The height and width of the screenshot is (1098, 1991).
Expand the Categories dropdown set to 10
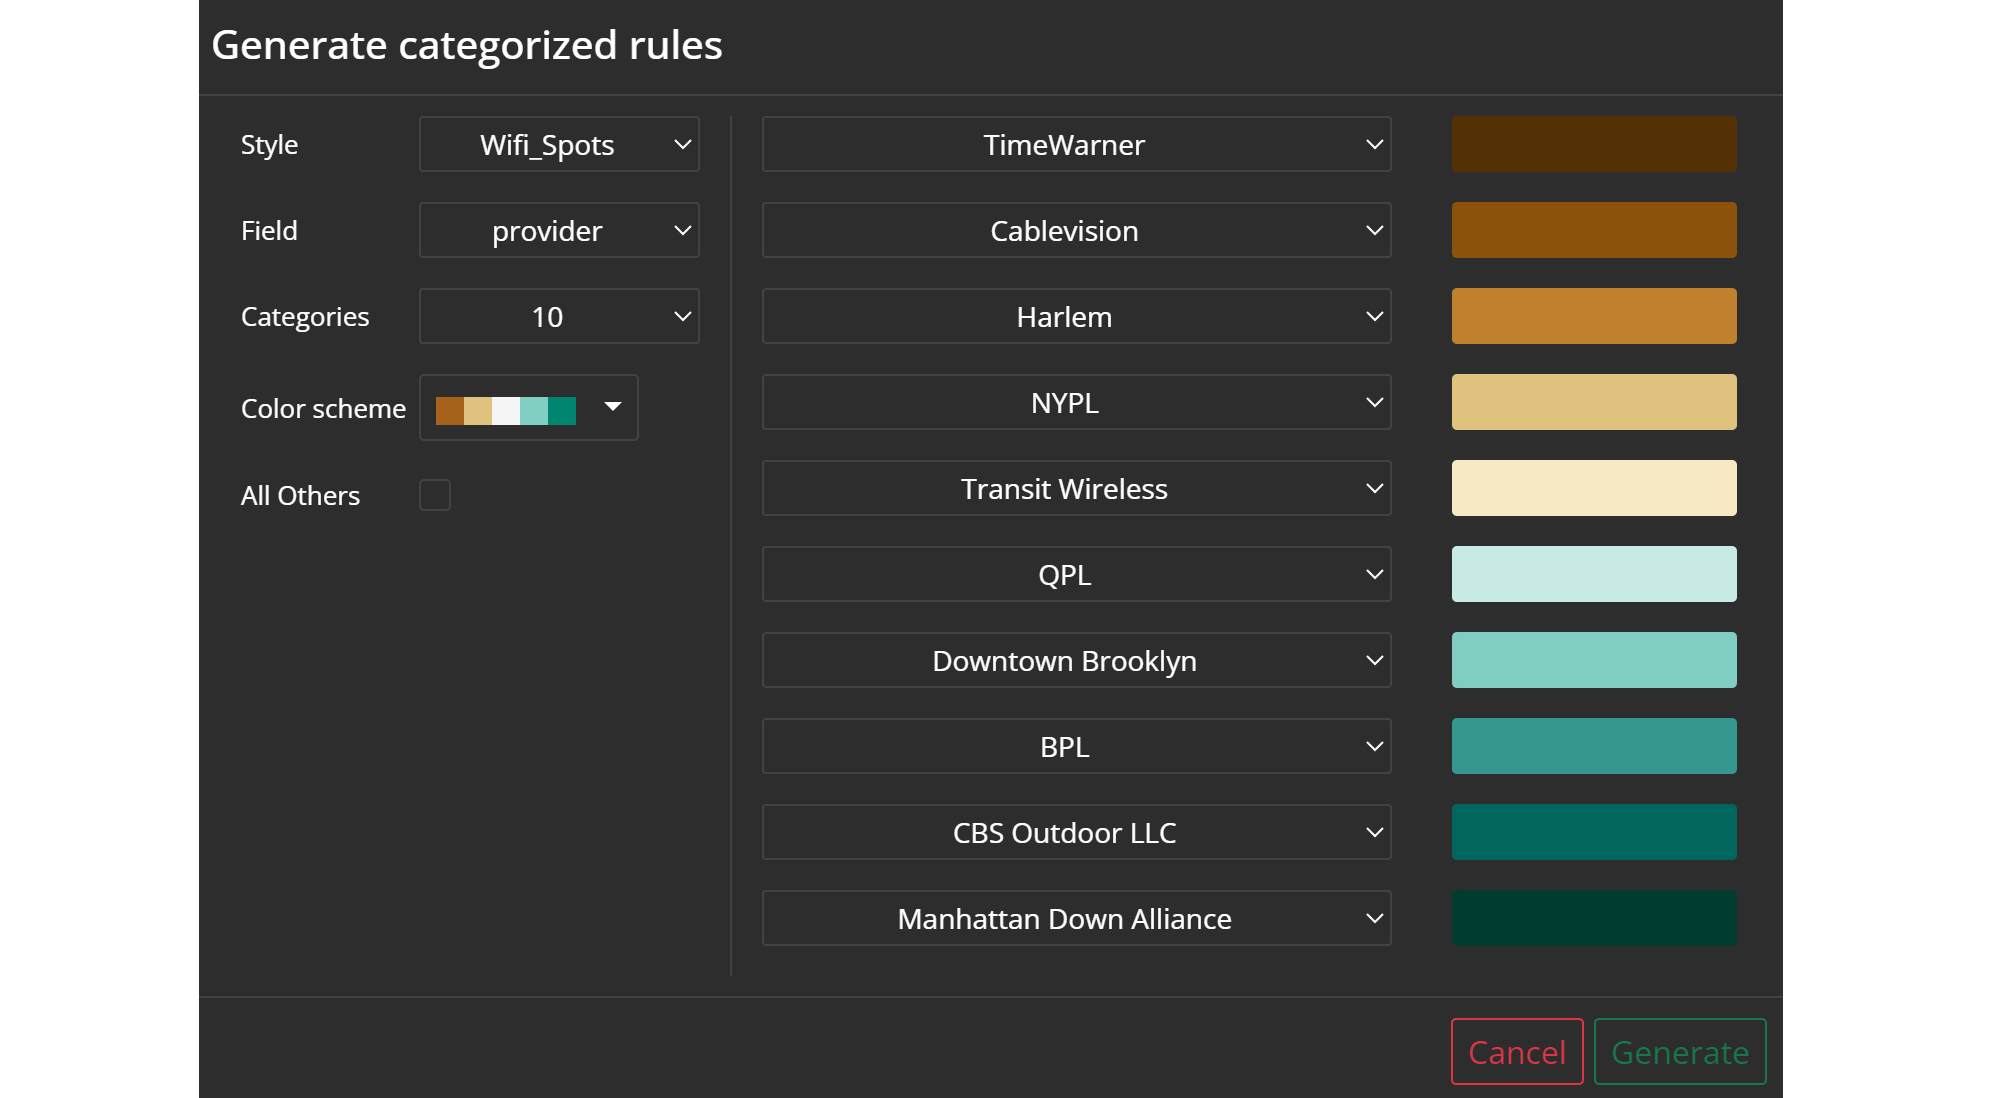558,317
